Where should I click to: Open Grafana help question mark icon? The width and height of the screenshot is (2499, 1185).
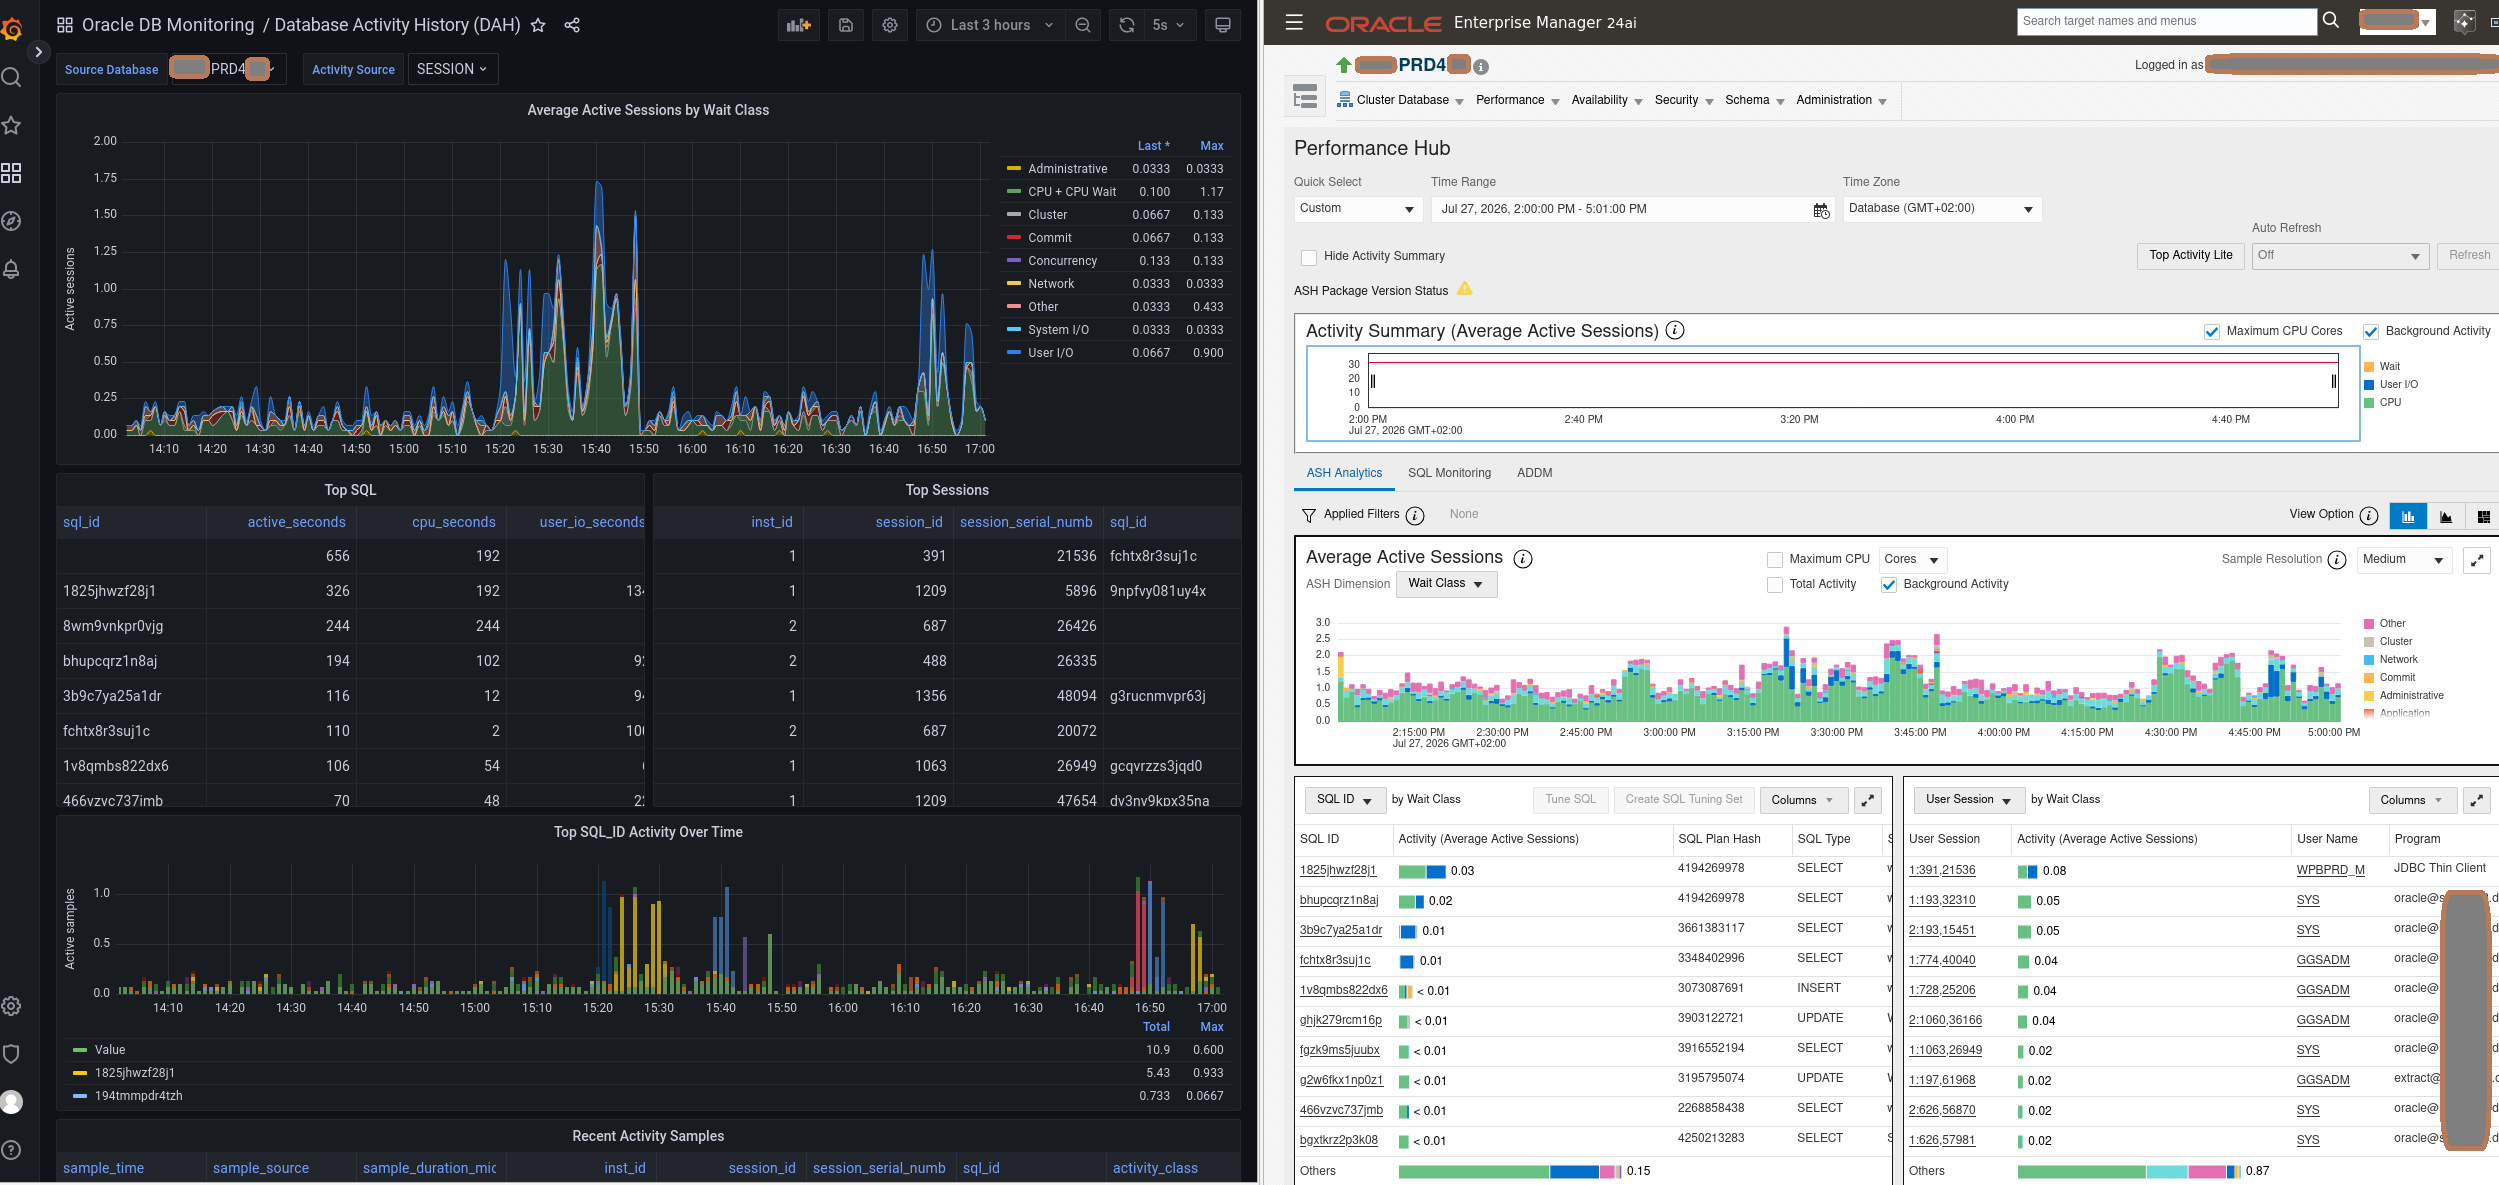coord(12,1150)
